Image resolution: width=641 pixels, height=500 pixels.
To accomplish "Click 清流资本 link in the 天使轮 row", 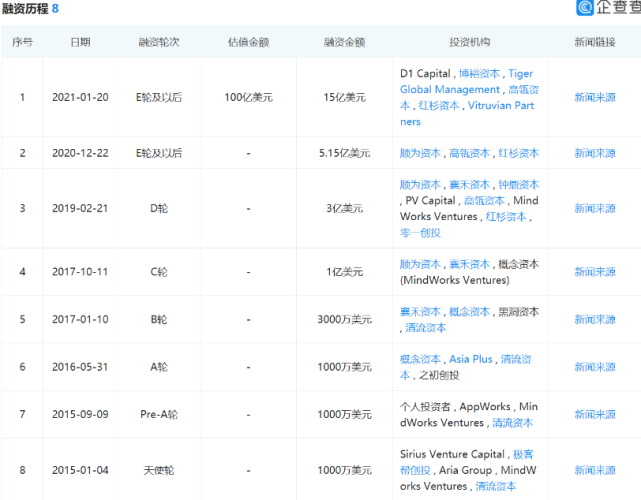I will (495, 486).
